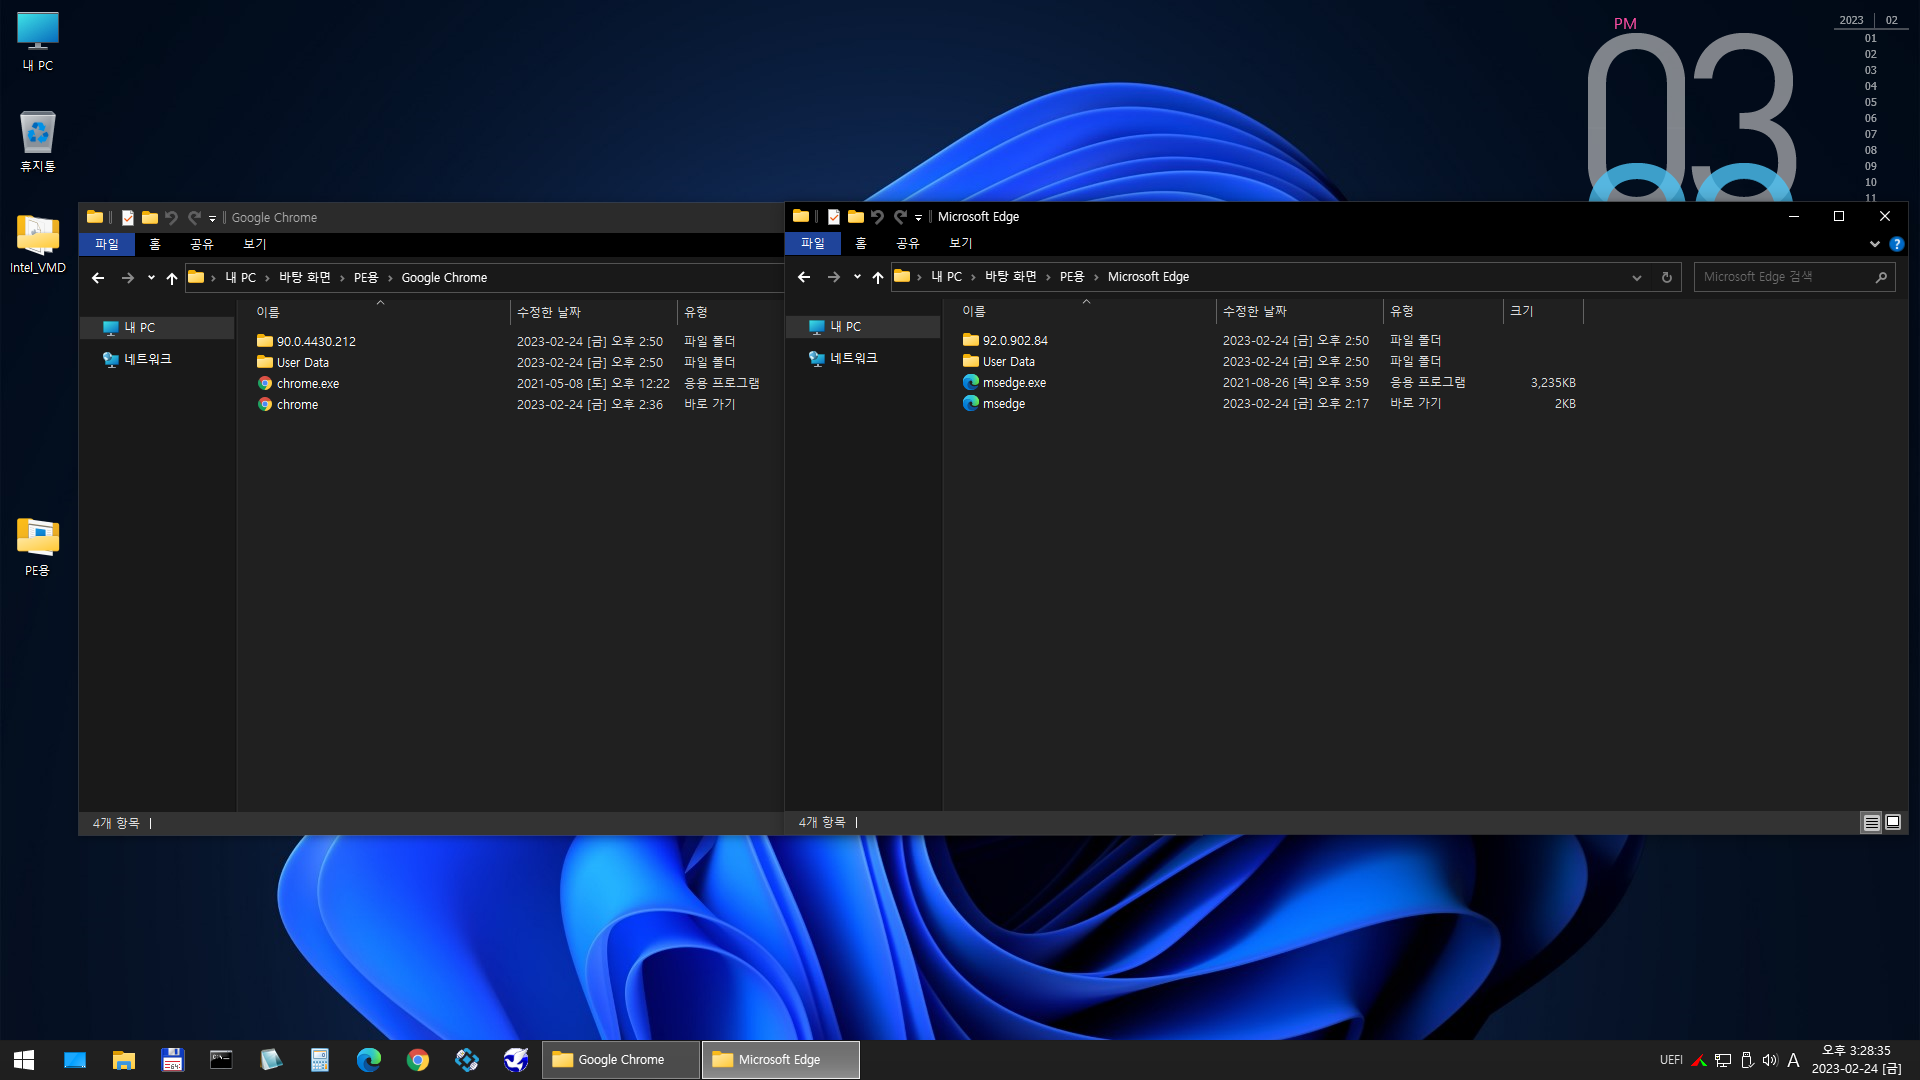Image resolution: width=1920 pixels, height=1080 pixels.
Task: Click properties icon in Google Chrome window toolbar
Action: (x=128, y=218)
